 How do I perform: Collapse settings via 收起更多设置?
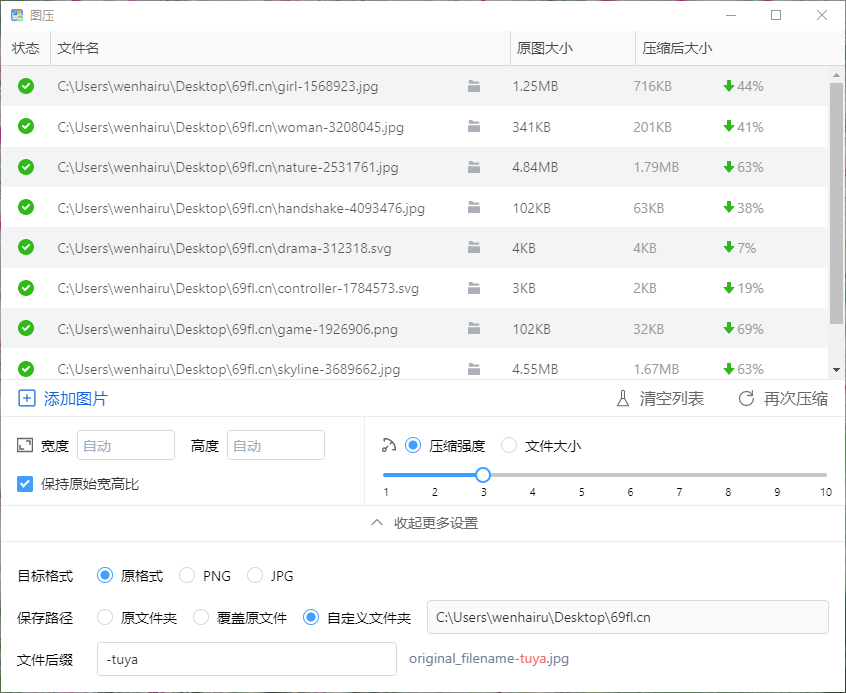(x=425, y=523)
